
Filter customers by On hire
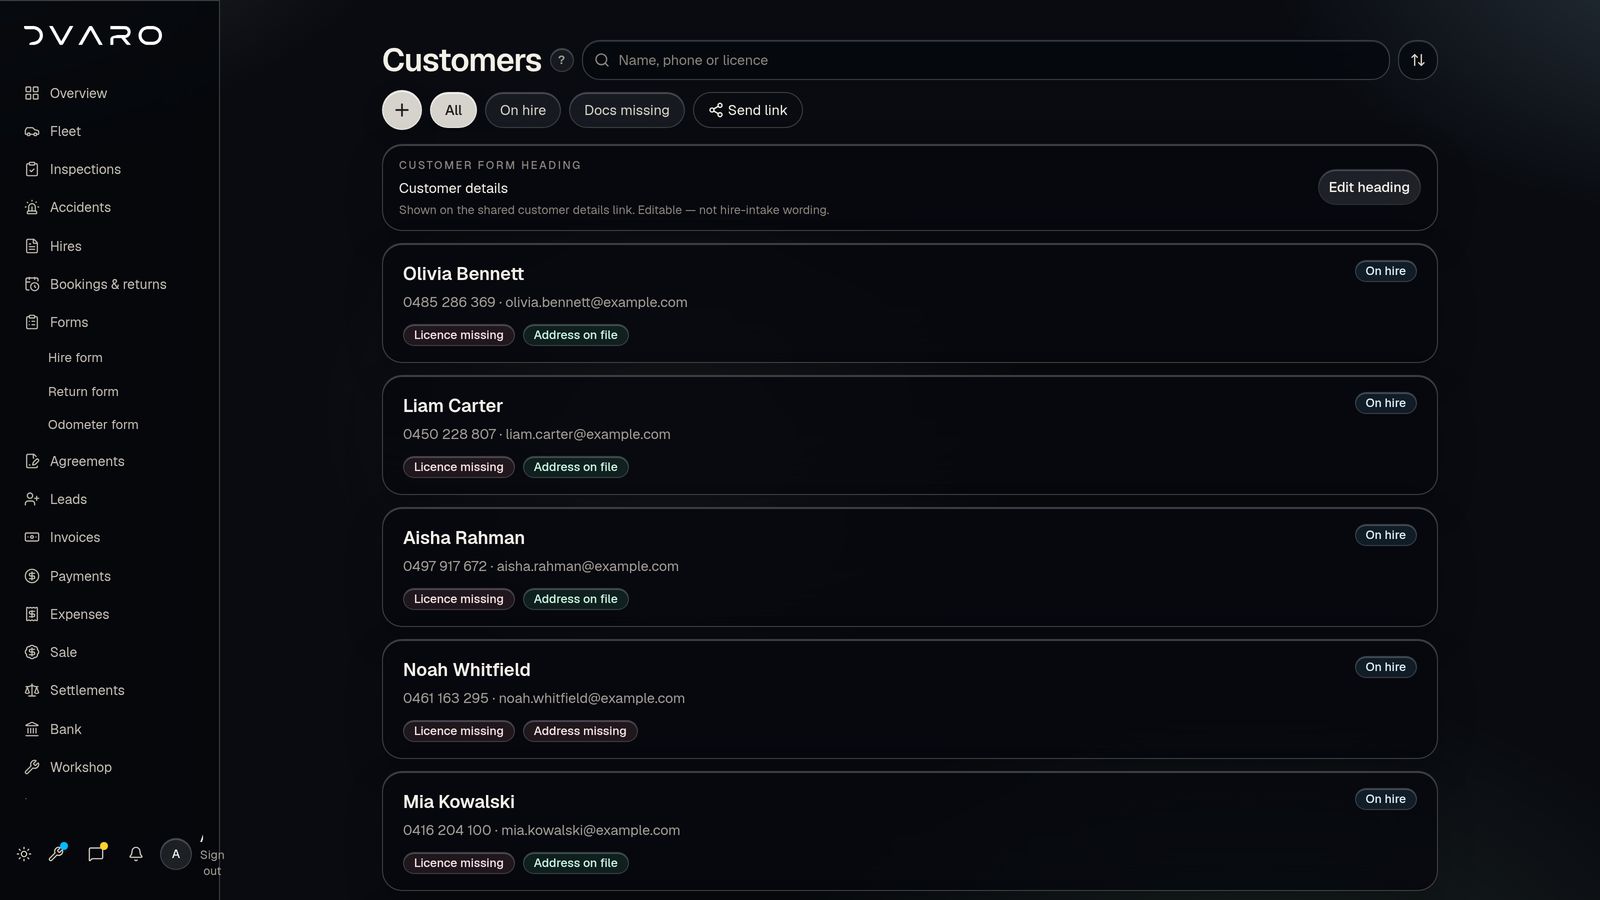coord(523,110)
